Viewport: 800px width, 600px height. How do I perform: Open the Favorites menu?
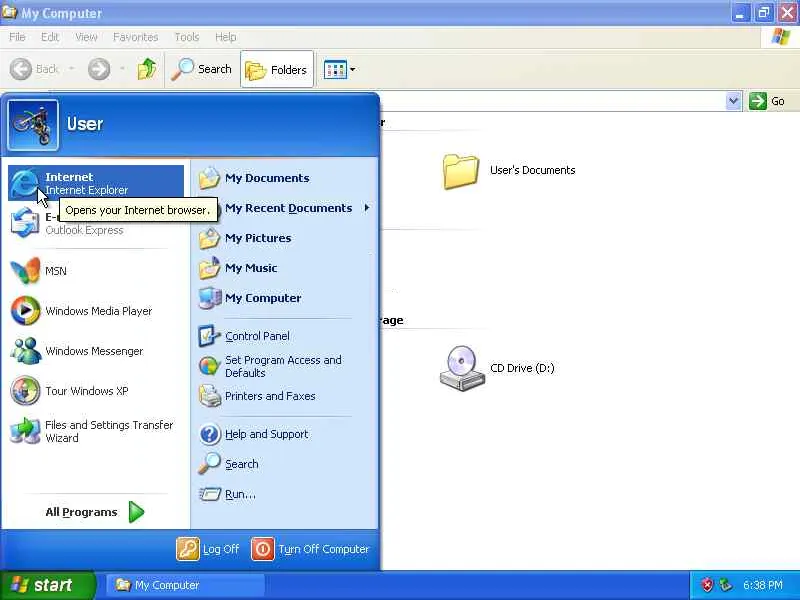tap(136, 37)
